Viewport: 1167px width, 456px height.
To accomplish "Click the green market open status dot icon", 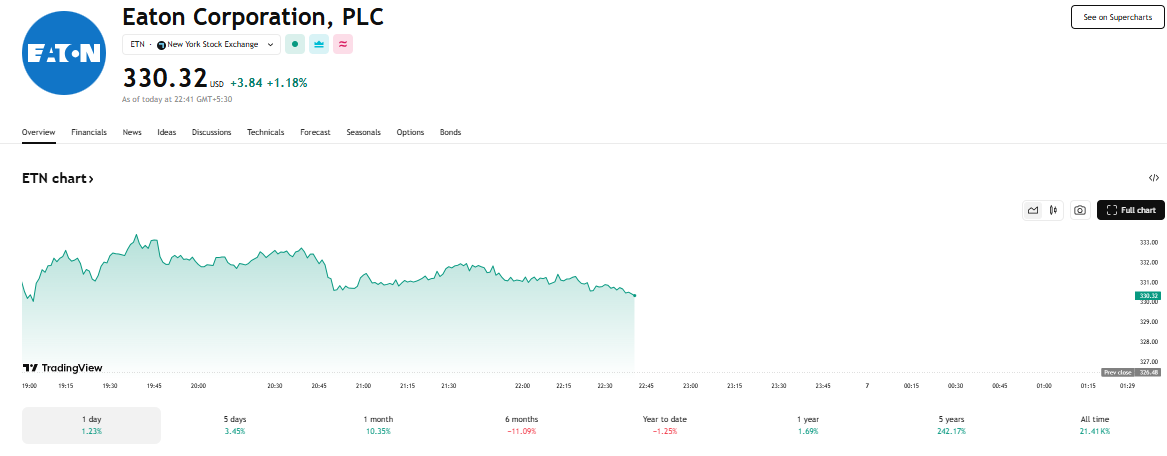I will click(x=295, y=45).
